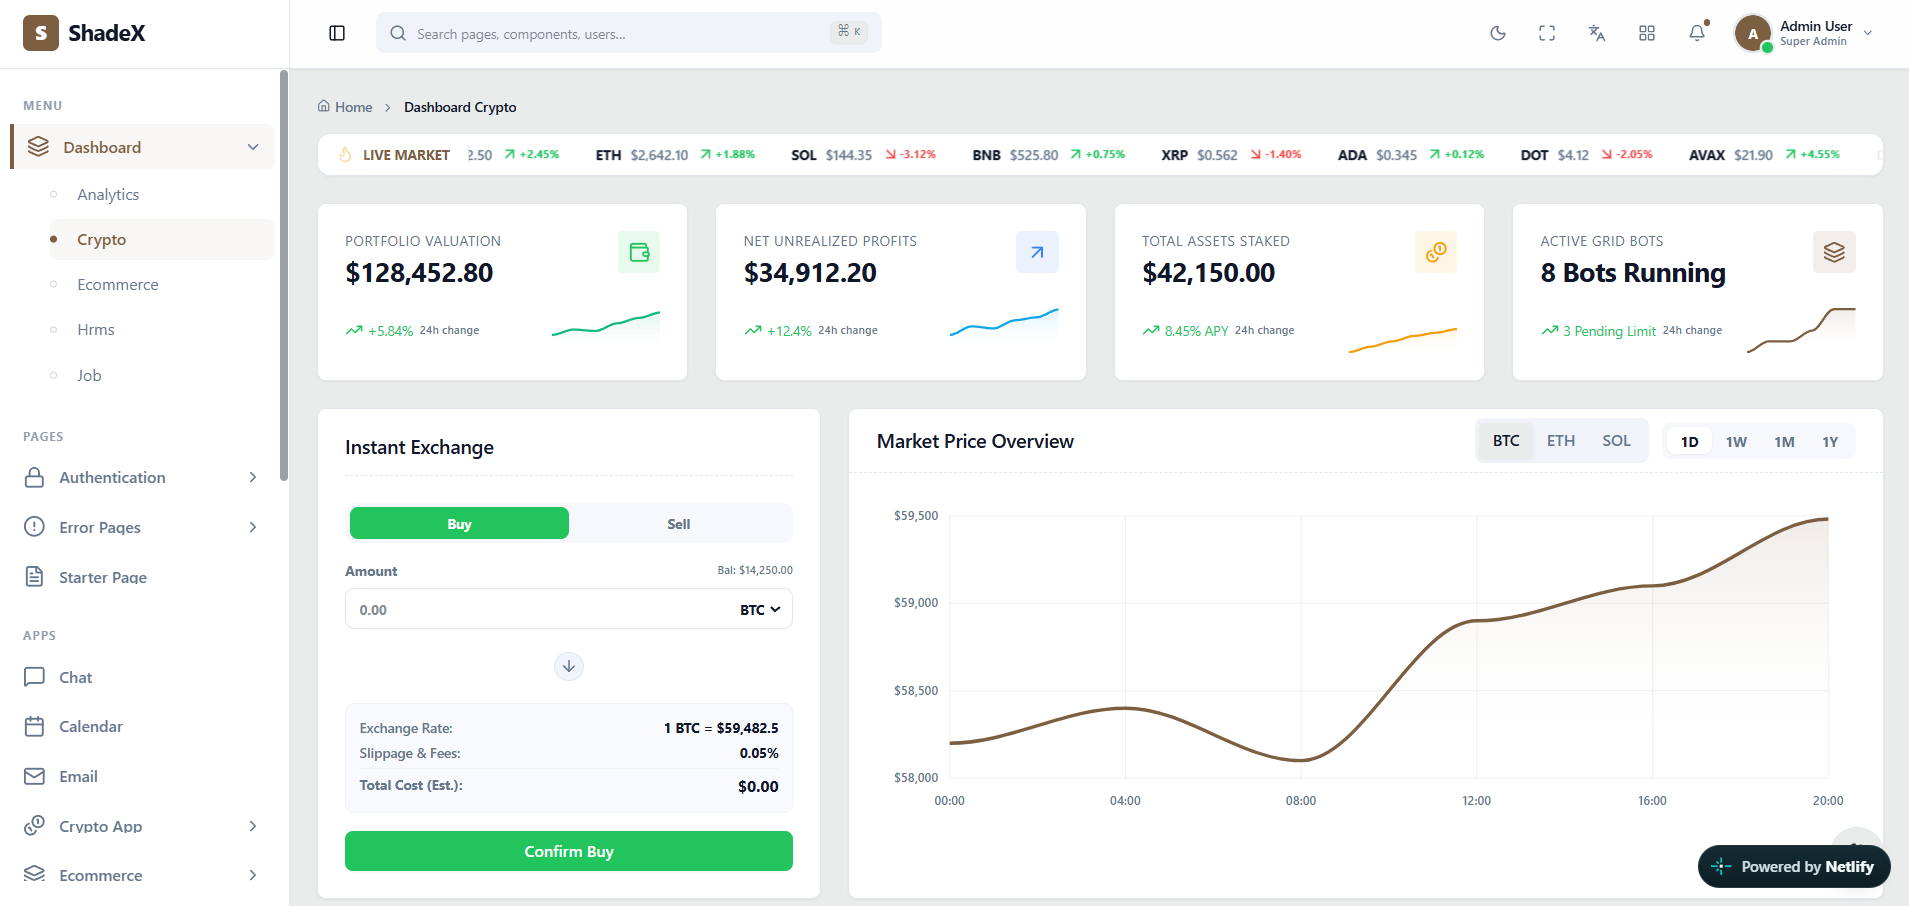This screenshot has height=906, width=1909.
Task: Enter fullscreen mode icon
Action: coord(1547,33)
